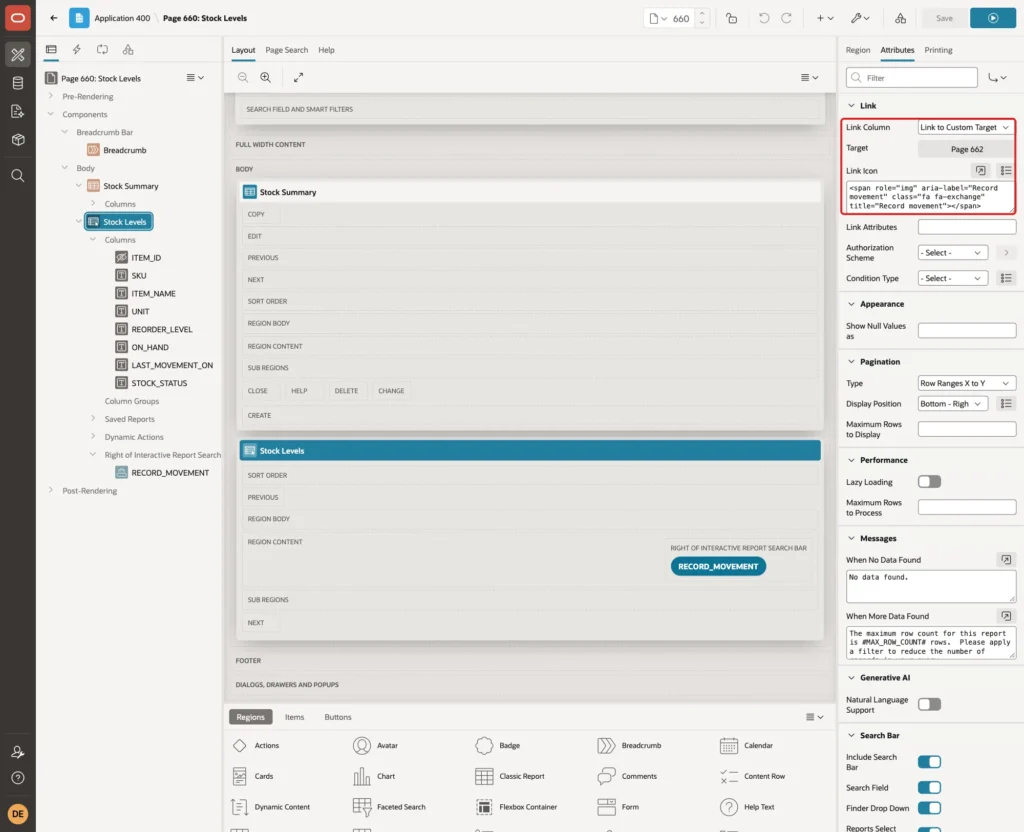The height and width of the screenshot is (832, 1024).
Task: Select RECORD_MOVEMENT button in layout
Action: point(718,566)
